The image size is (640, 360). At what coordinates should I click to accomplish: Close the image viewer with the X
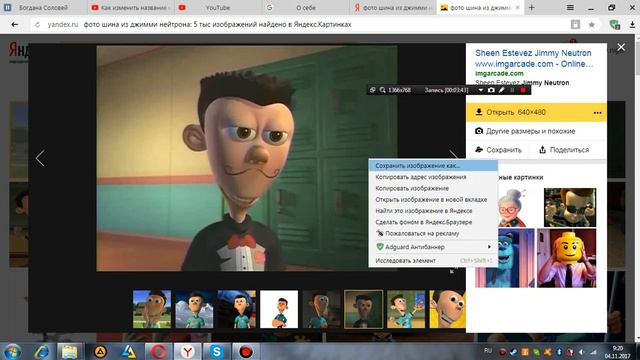(621, 47)
